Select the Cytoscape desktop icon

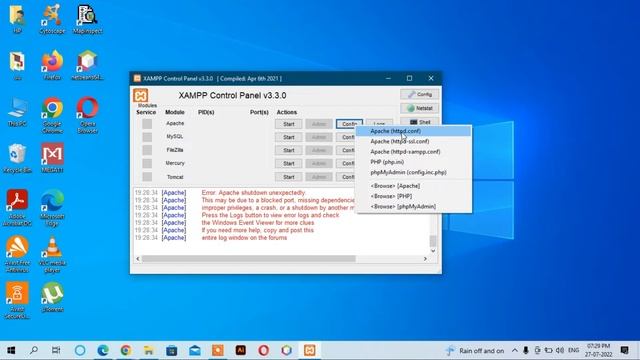[52, 19]
